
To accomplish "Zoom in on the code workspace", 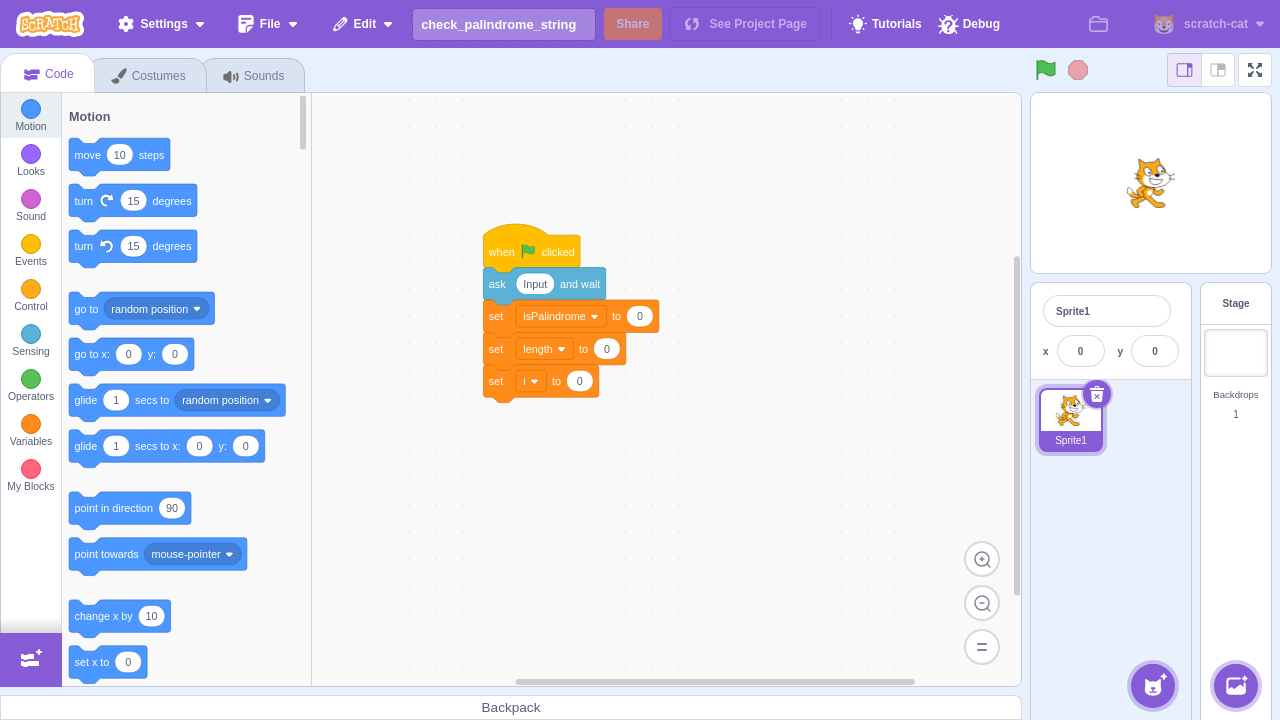I will pyautogui.click(x=982, y=559).
